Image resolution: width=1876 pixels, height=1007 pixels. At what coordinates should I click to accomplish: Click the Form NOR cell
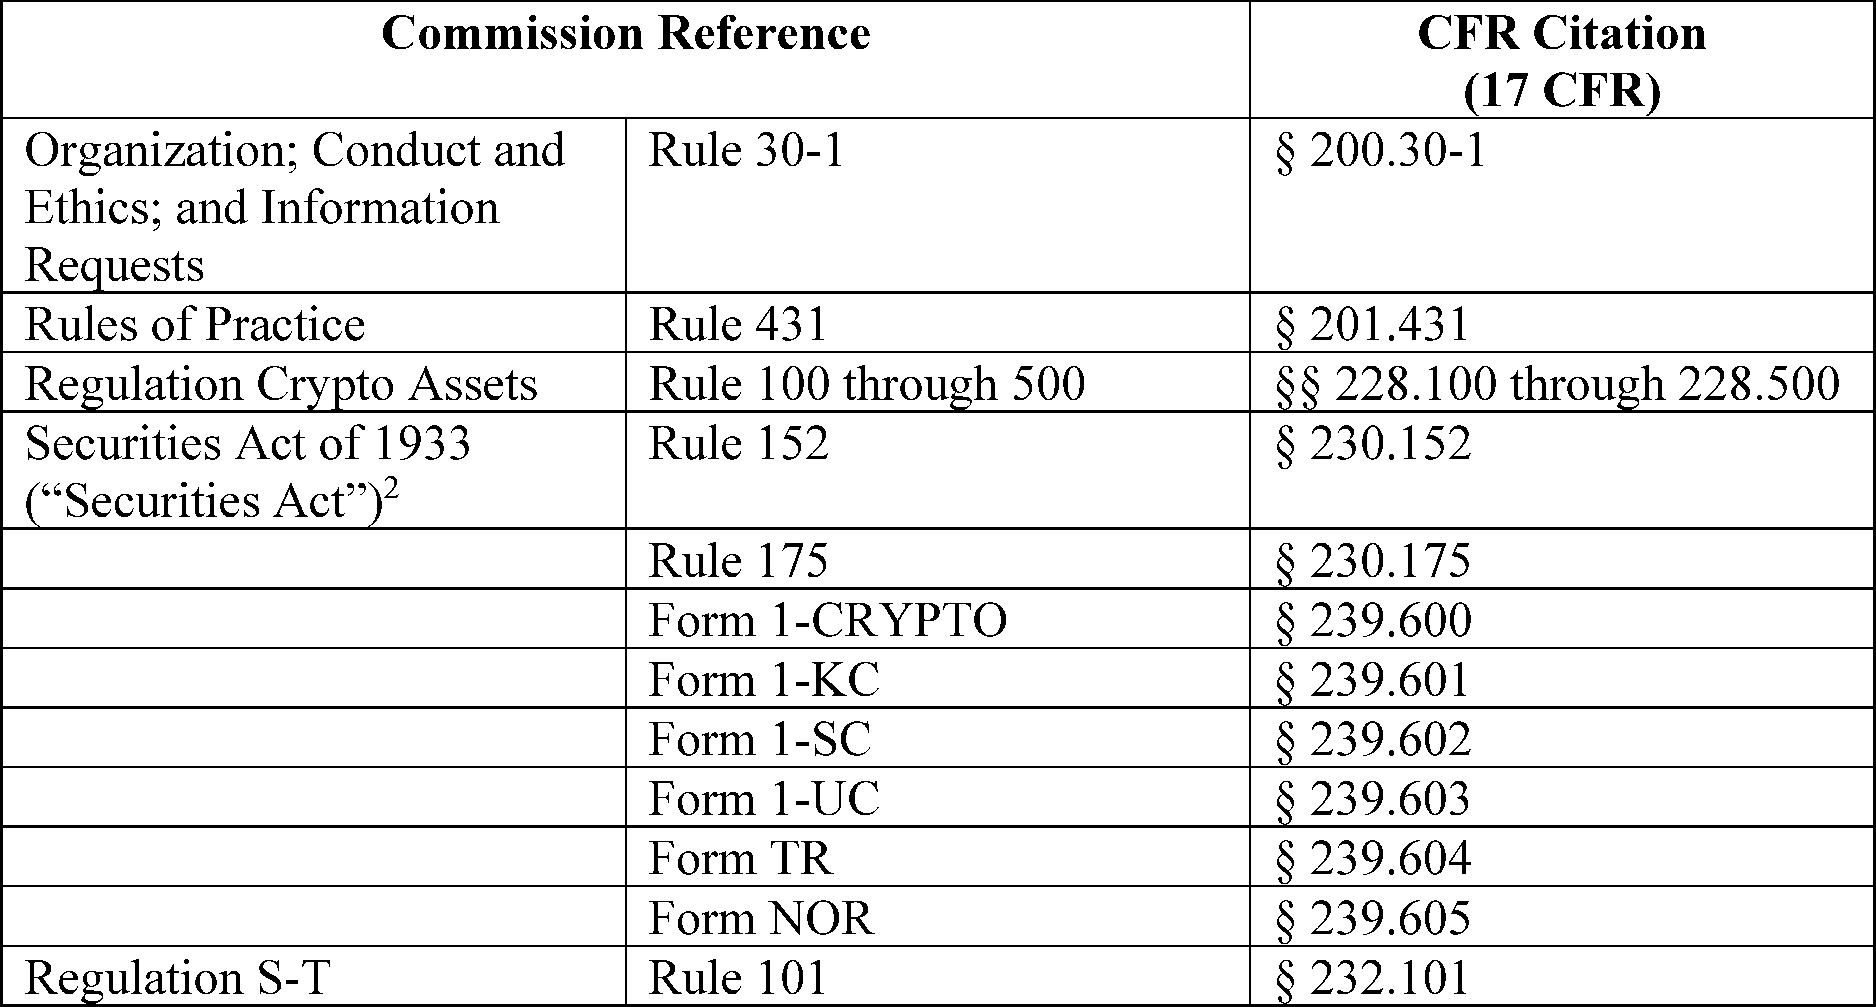pyautogui.click(x=938, y=916)
